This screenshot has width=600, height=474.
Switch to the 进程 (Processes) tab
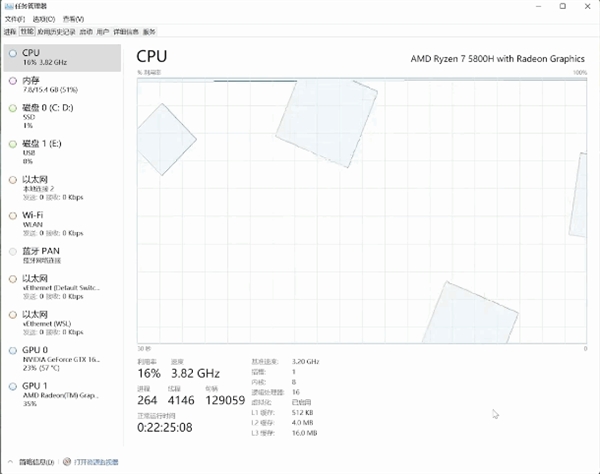(10, 32)
